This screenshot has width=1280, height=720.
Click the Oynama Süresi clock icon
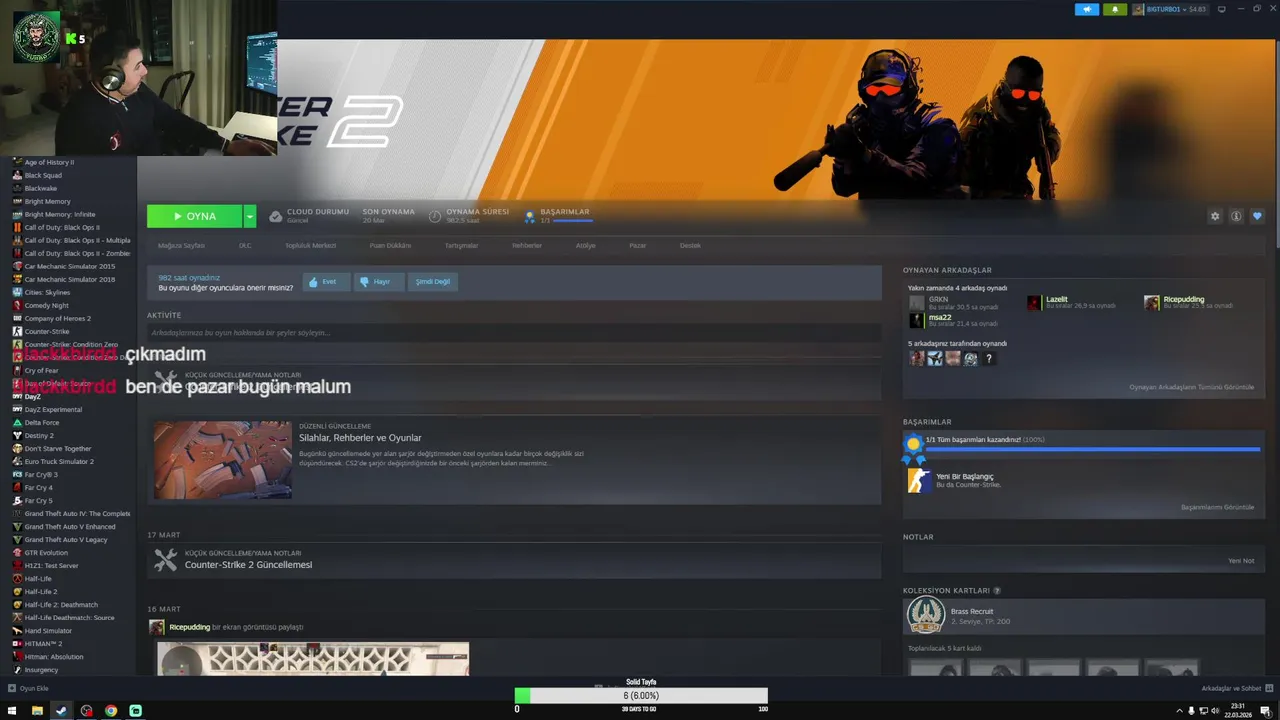coord(435,216)
